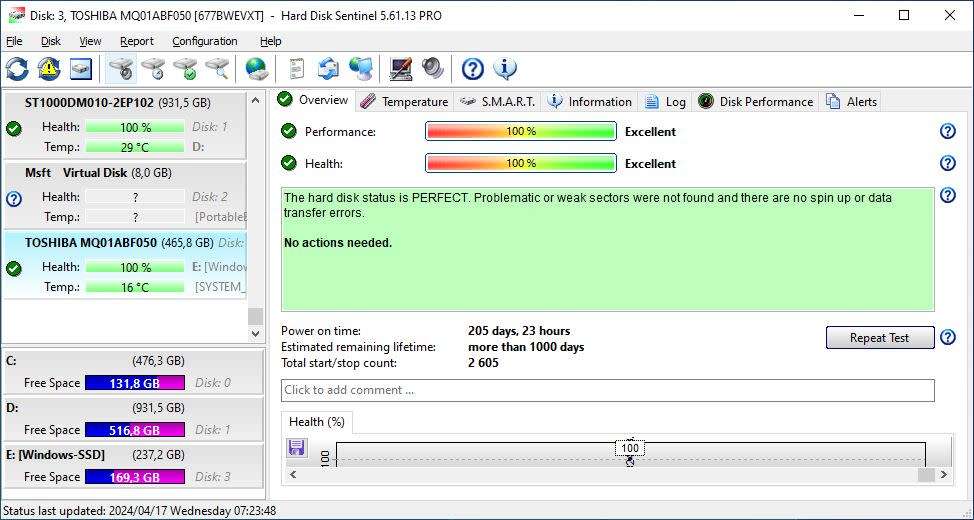974x520 pixels.
Task: Open the Help menu
Action: click(270, 41)
